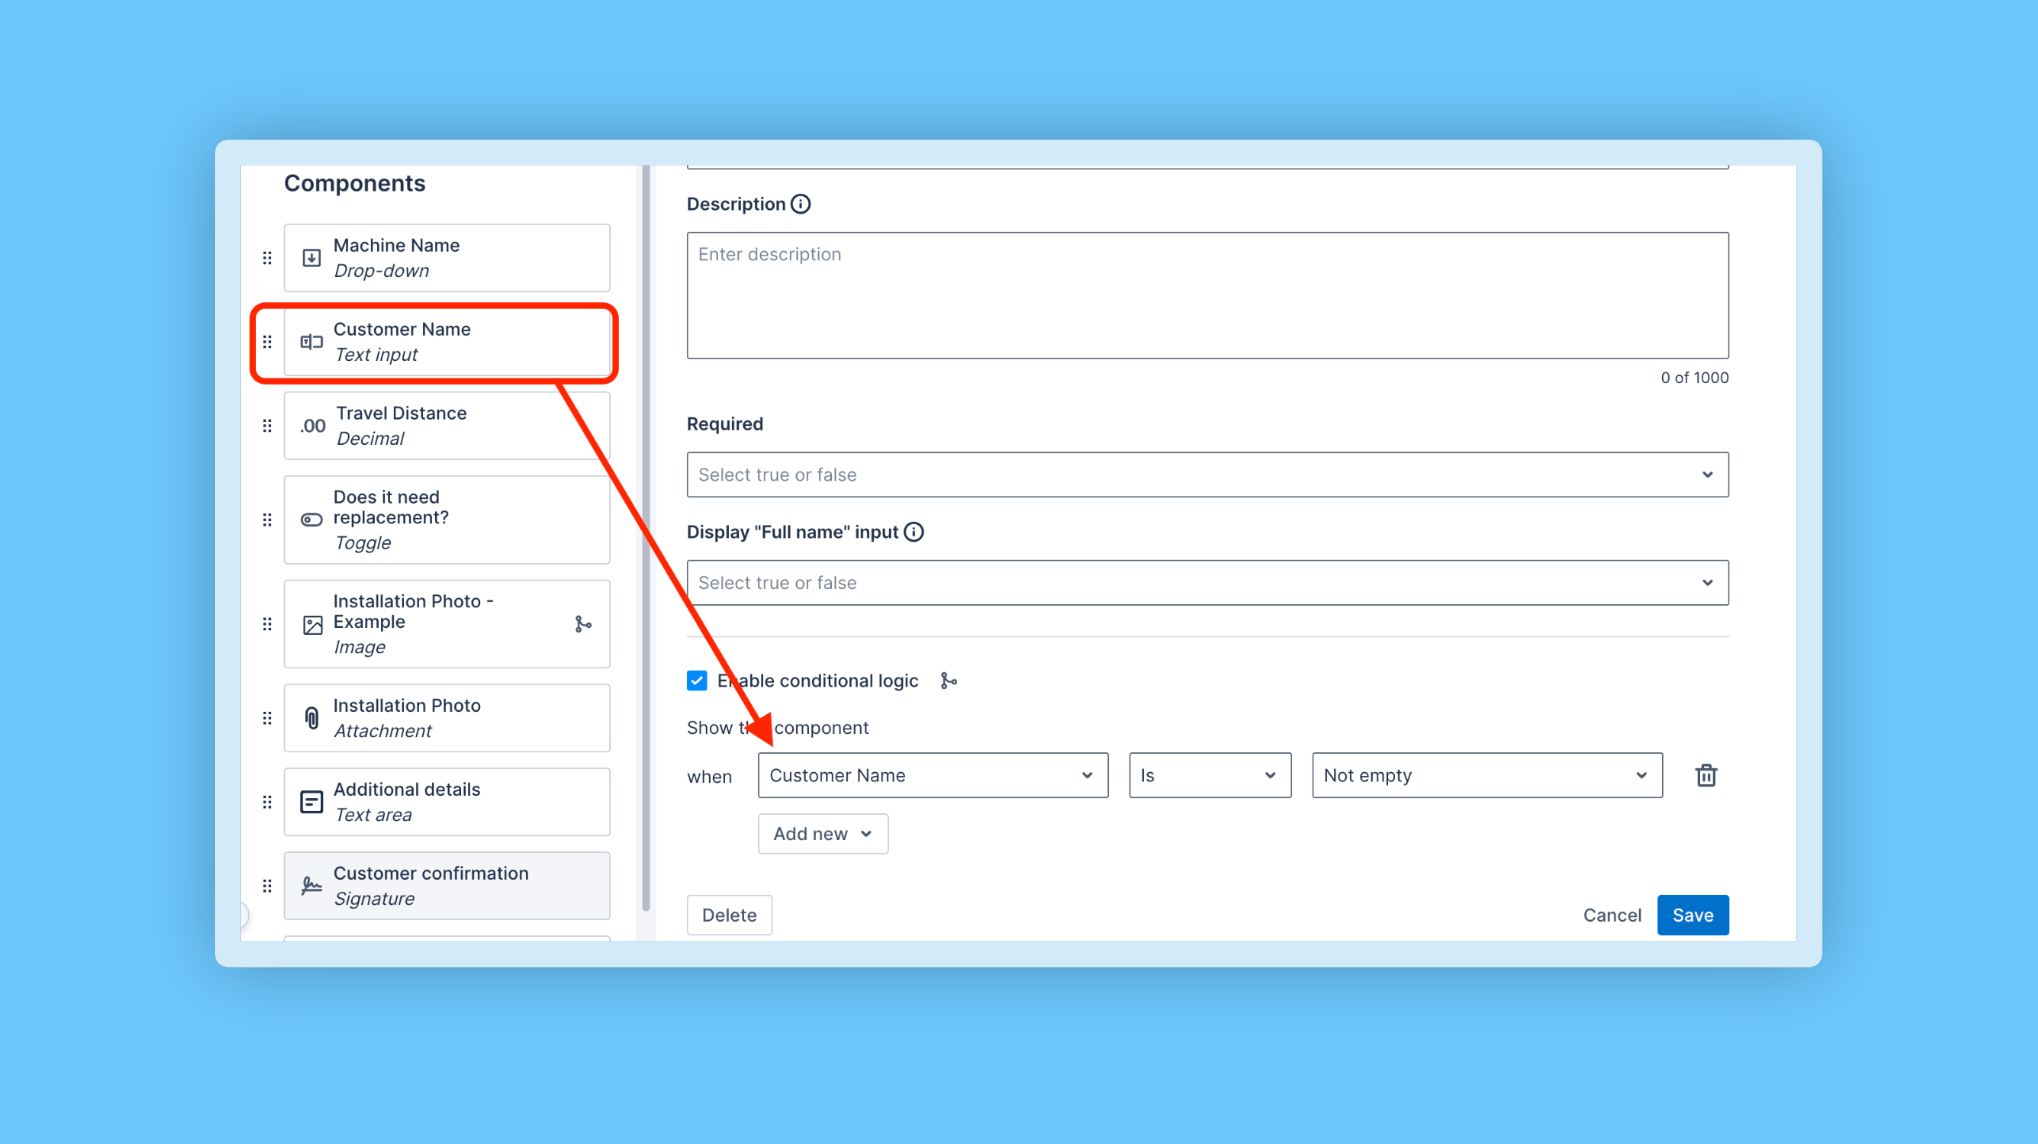Delete the condition with trash icon
The width and height of the screenshot is (2038, 1144).
pyautogui.click(x=1706, y=775)
